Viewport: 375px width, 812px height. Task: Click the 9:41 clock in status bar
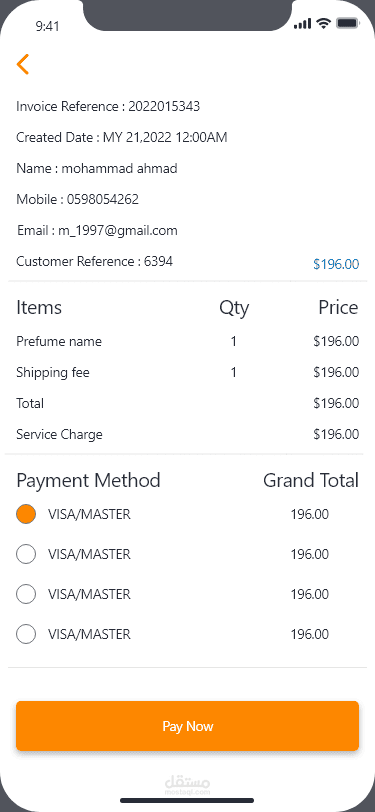pos(48,26)
